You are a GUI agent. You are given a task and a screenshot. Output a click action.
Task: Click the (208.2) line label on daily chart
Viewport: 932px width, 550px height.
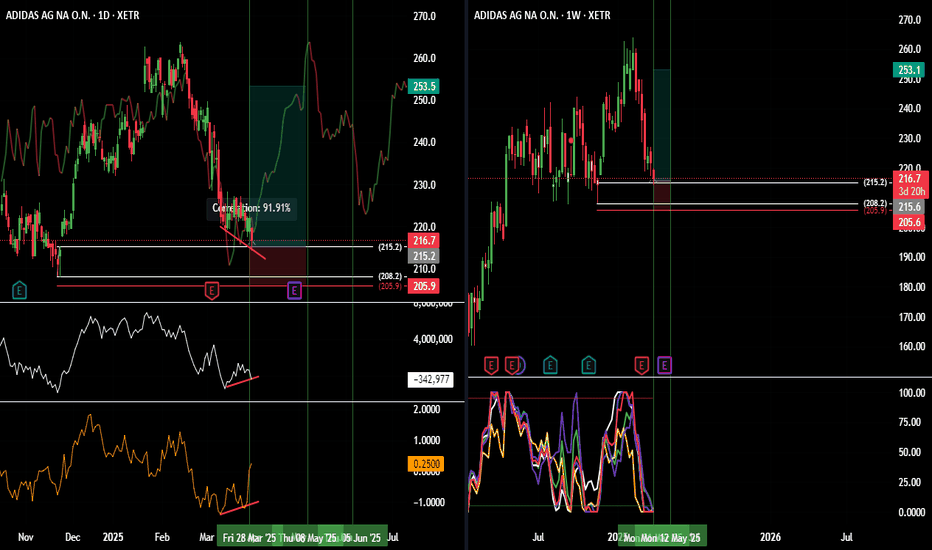pos(390,276)
